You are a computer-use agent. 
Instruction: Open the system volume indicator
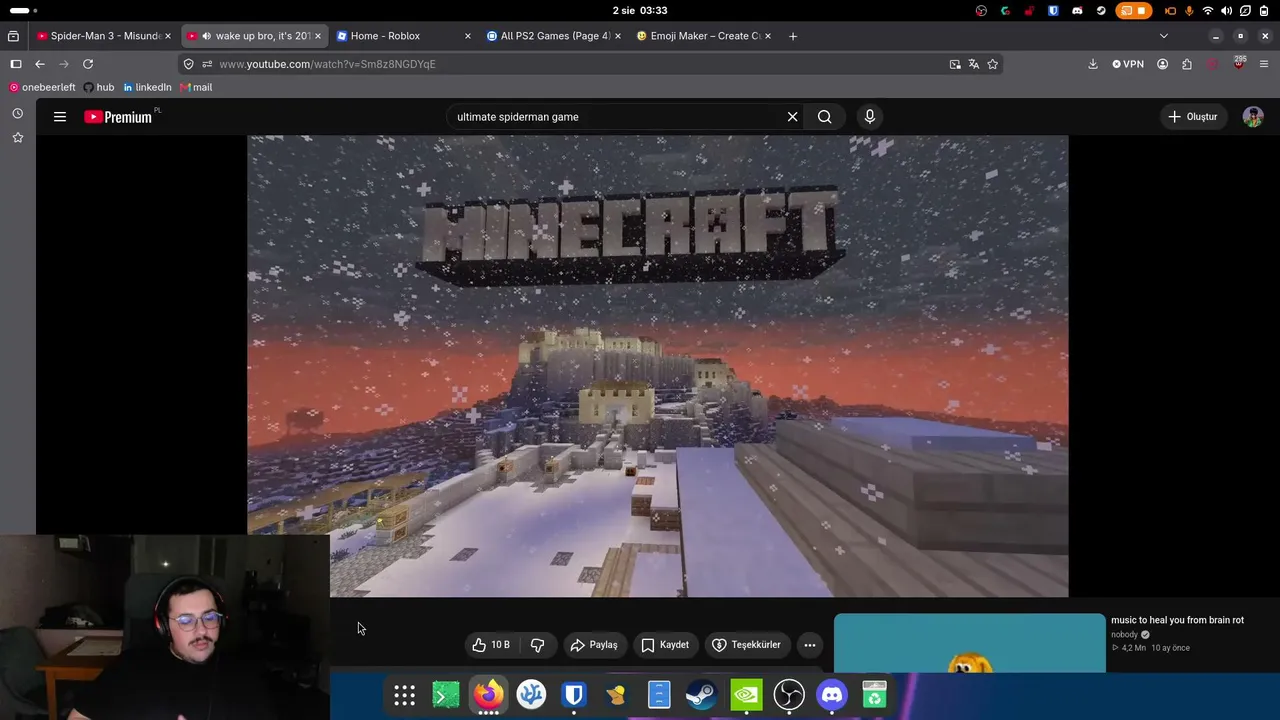[1226, 10]
